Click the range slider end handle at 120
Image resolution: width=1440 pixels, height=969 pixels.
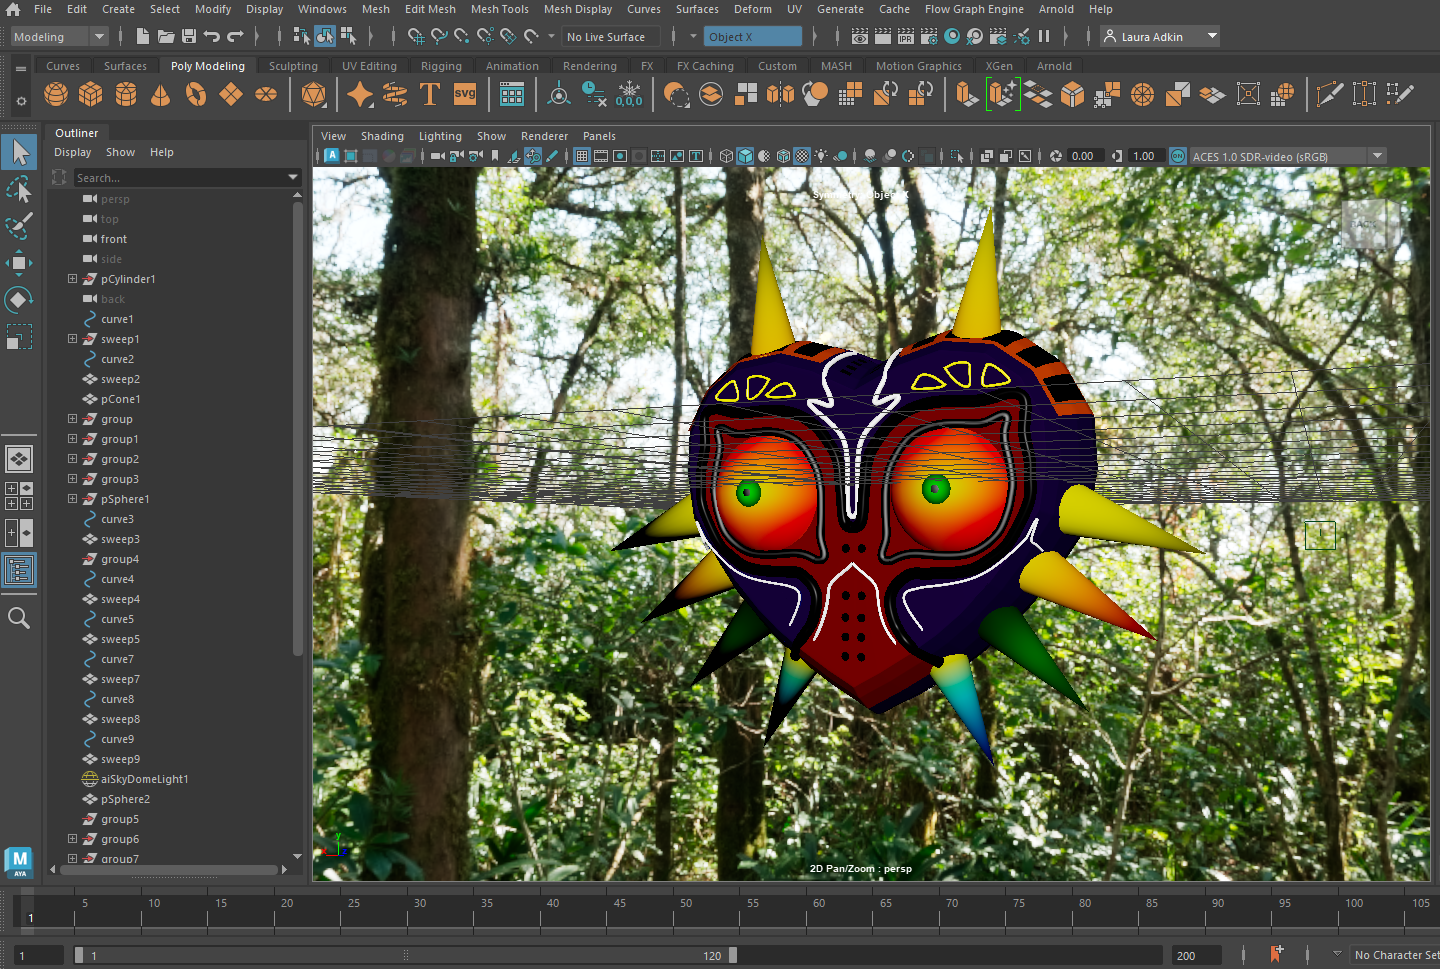click(x=733, y=955)
